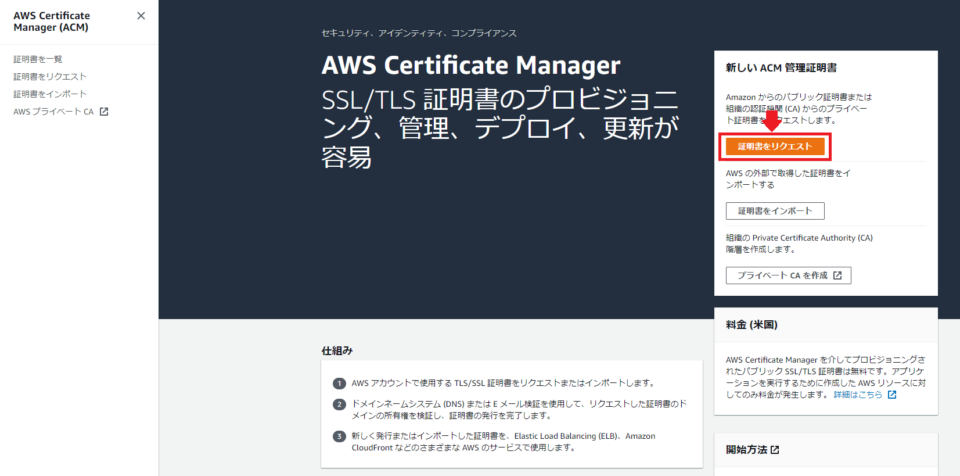
Task: Open 証明書を一覧 in sidebar
Action: click(38, 59)
